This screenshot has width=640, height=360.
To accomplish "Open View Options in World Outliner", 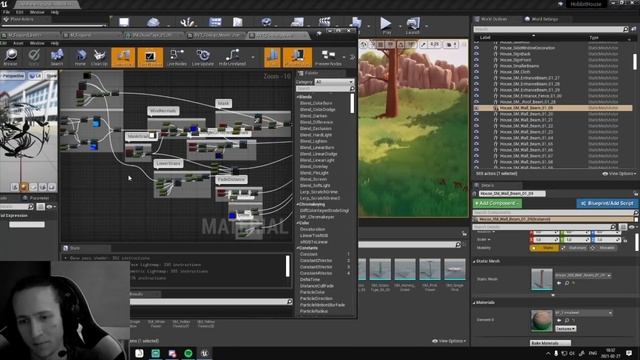I will pos(619,174).
